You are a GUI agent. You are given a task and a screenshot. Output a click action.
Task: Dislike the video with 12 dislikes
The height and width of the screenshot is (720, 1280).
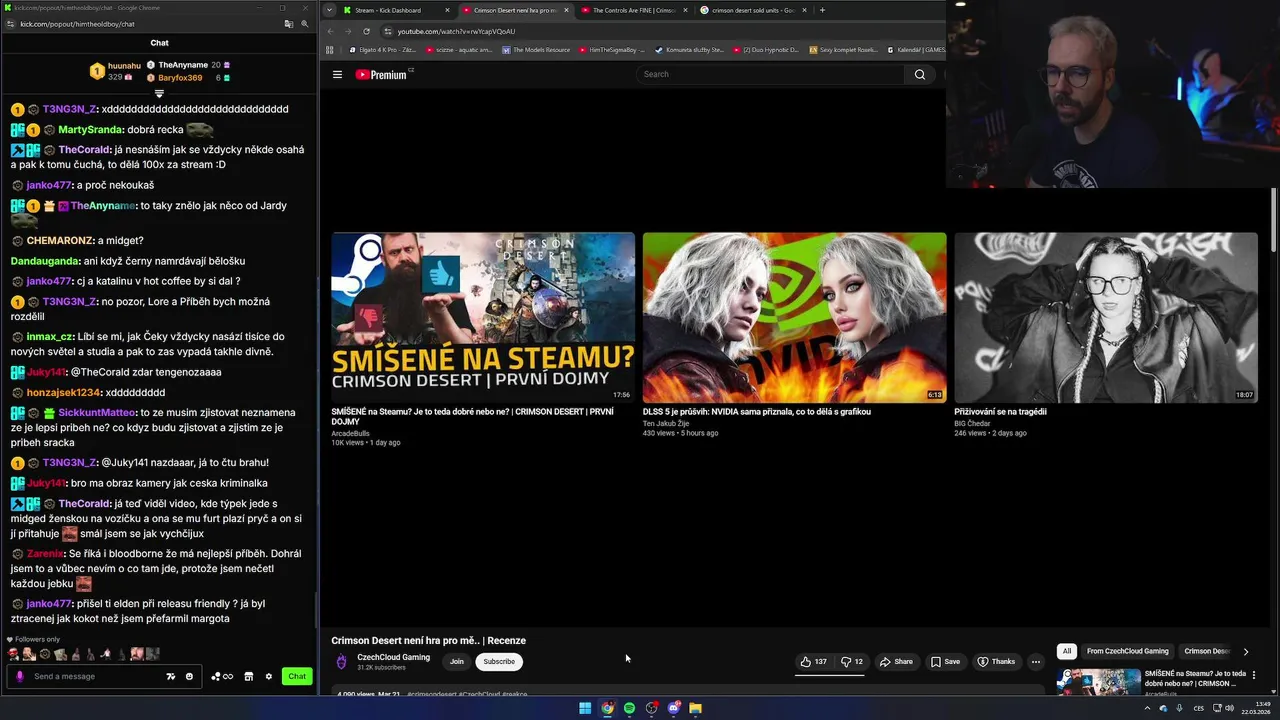click(x=852, y=662)
